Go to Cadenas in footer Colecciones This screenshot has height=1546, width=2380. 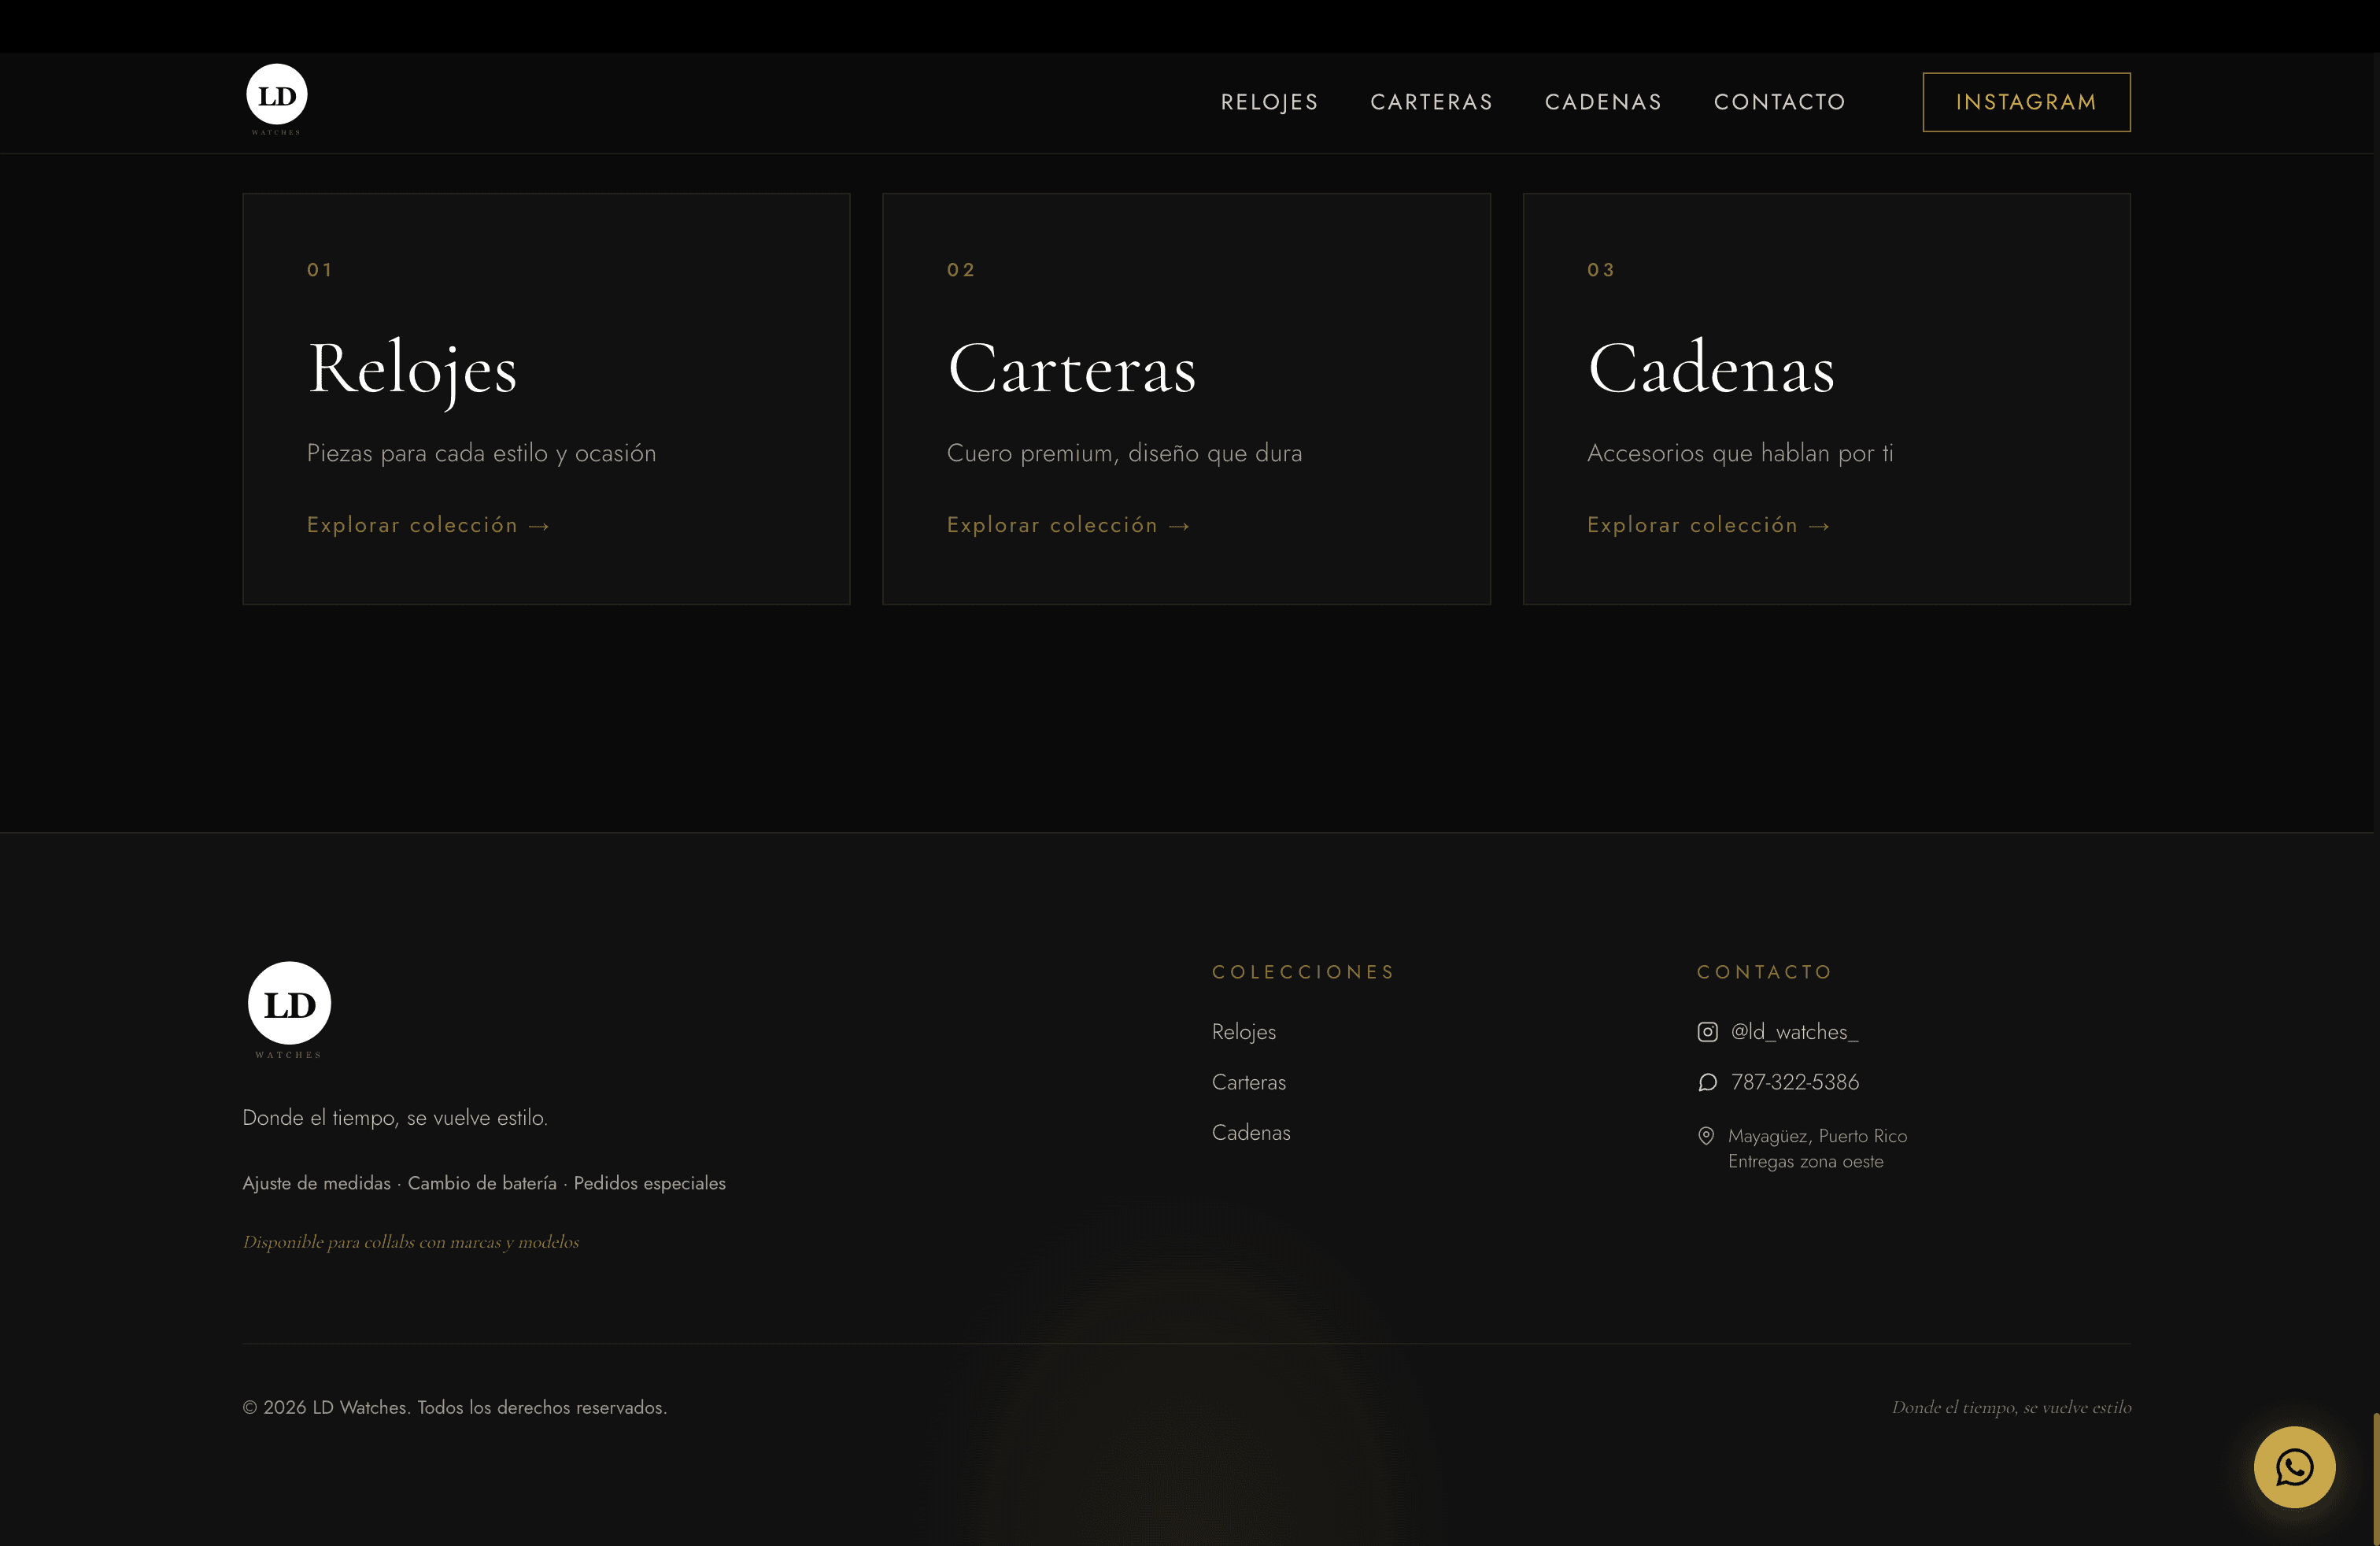[1250, 1133]
